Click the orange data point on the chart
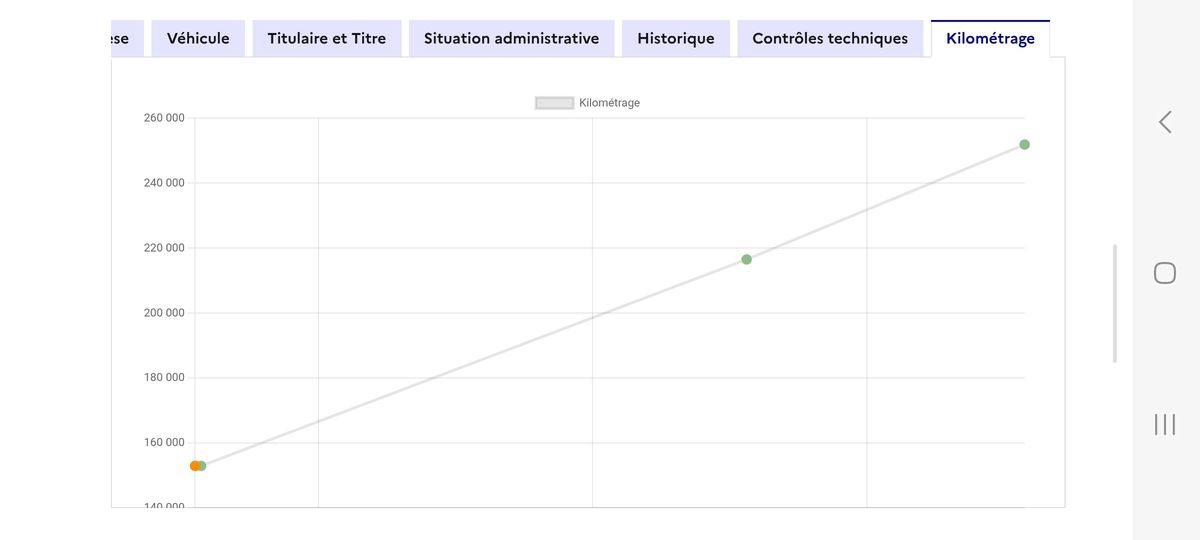 click(x=195, y=466)
